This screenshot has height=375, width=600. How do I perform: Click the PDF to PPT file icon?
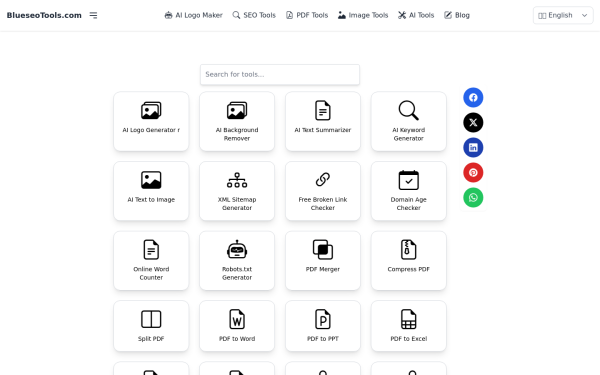[x=323, y=319]
